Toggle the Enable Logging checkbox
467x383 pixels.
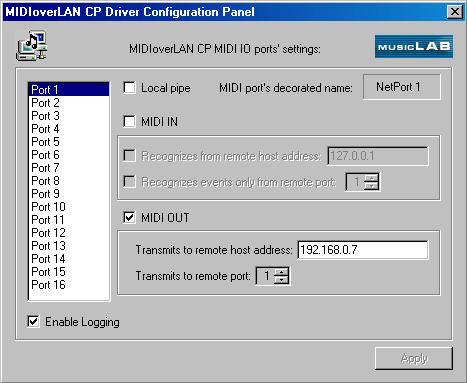point(33,322)
